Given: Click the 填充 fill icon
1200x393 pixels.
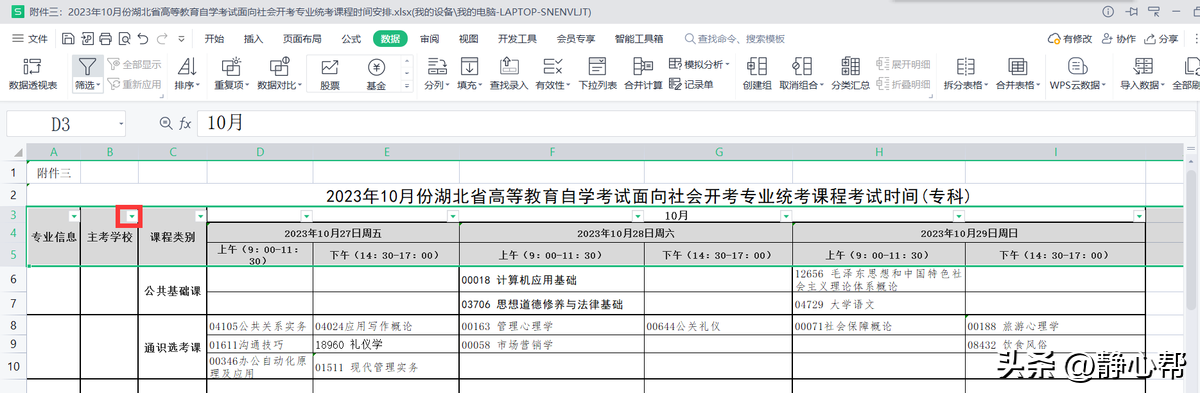Looking at the screenshot, I should coord(469,67).
